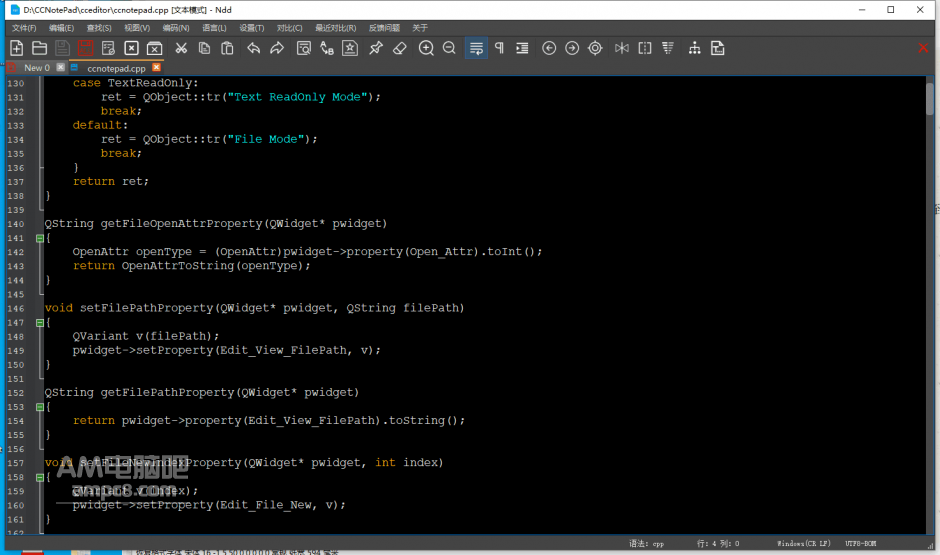Click the document-with-checkmark toolbar icon
Image resolution: width=940 pixels, height=555 pixels.
[108, 49]
